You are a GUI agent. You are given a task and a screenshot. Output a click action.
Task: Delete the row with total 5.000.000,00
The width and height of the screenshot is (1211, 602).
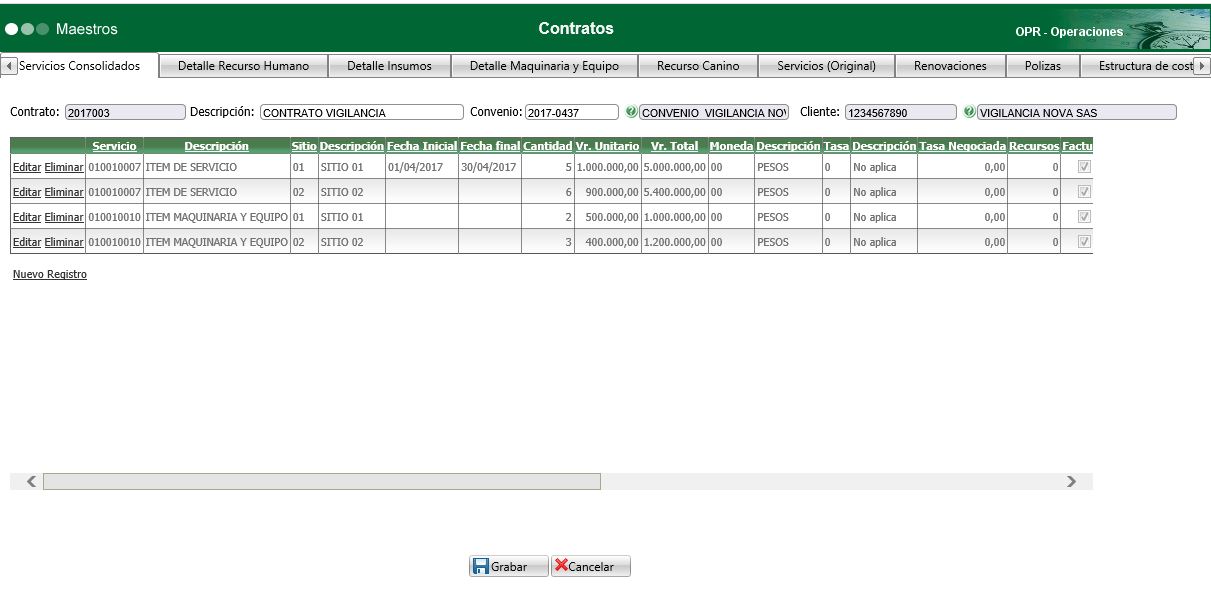[x=64, y=167]
